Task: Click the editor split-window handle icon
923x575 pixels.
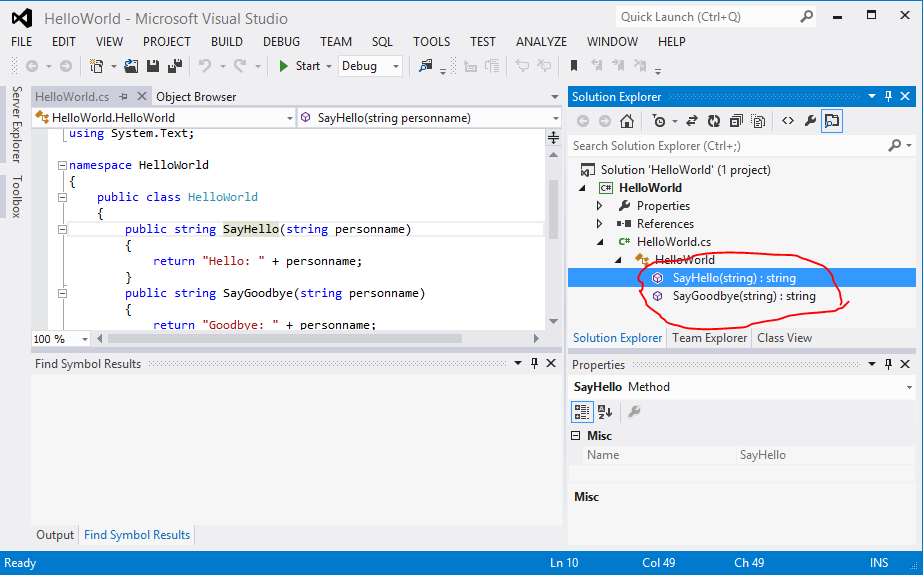Action: coord(553,138)
